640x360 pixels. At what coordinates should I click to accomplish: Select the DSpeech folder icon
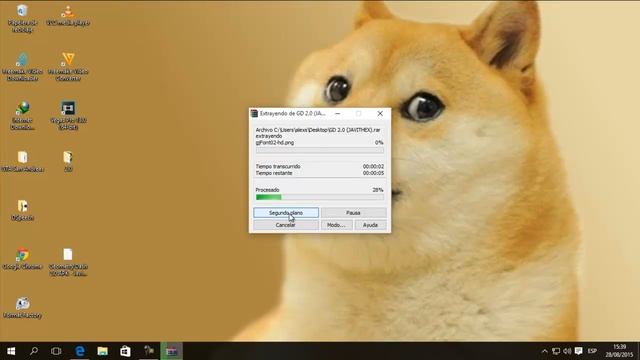22,210
